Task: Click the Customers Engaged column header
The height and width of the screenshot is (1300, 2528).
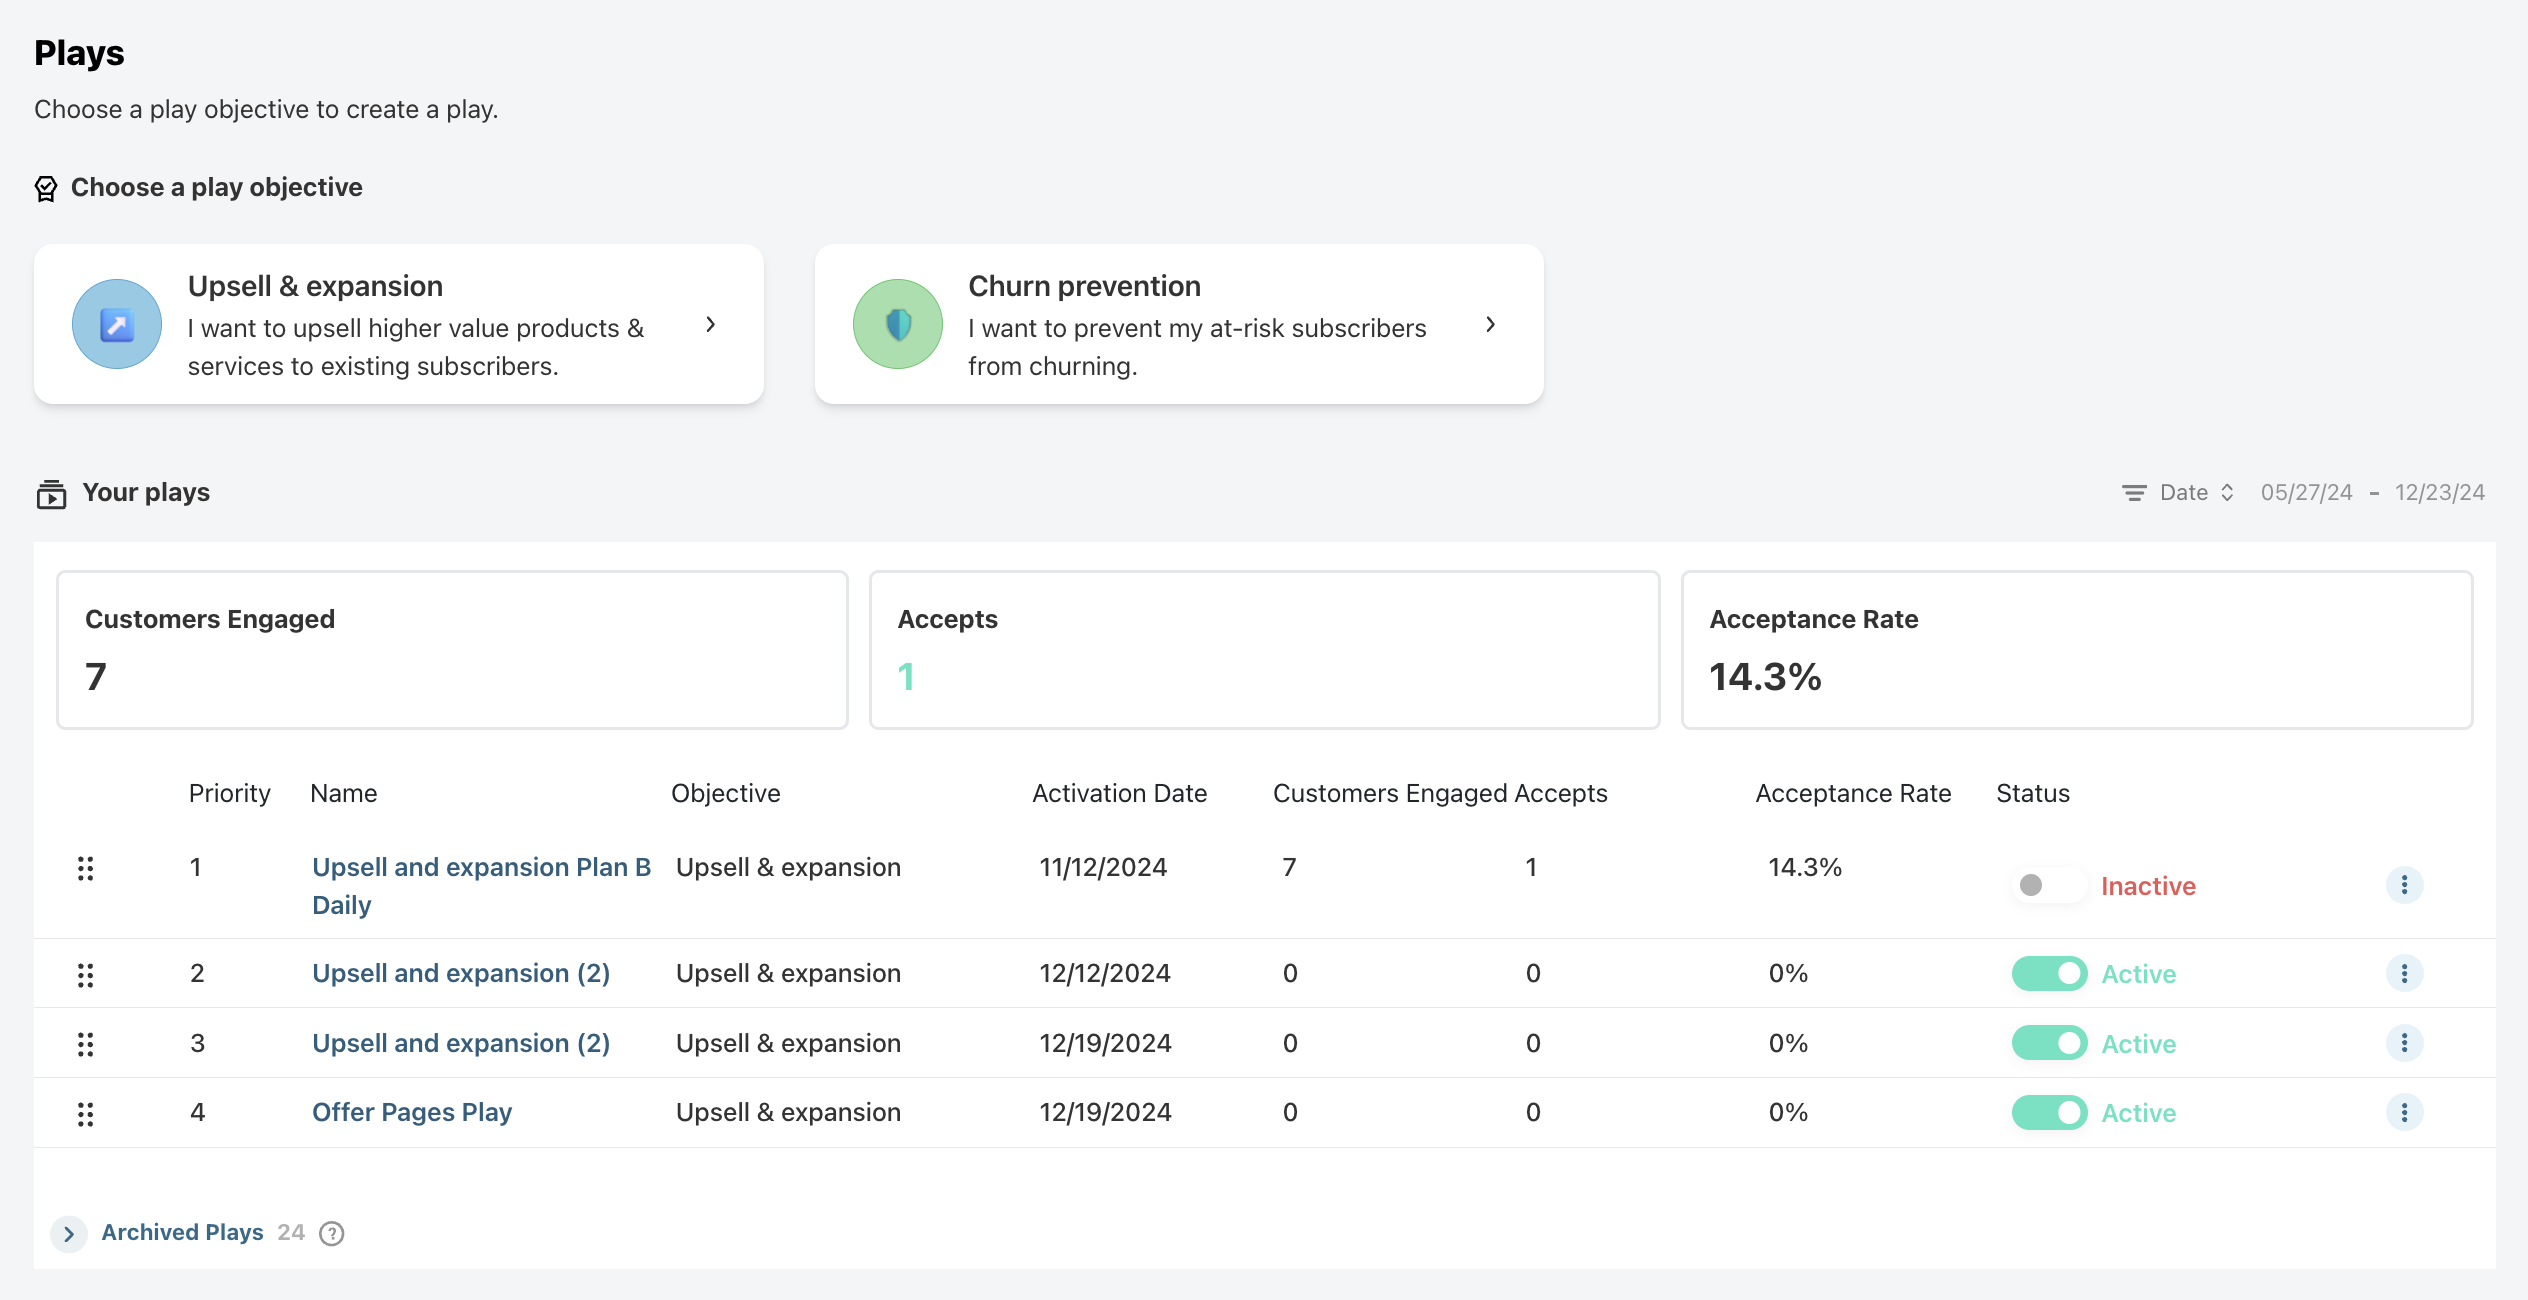Action: [1390, 793]
